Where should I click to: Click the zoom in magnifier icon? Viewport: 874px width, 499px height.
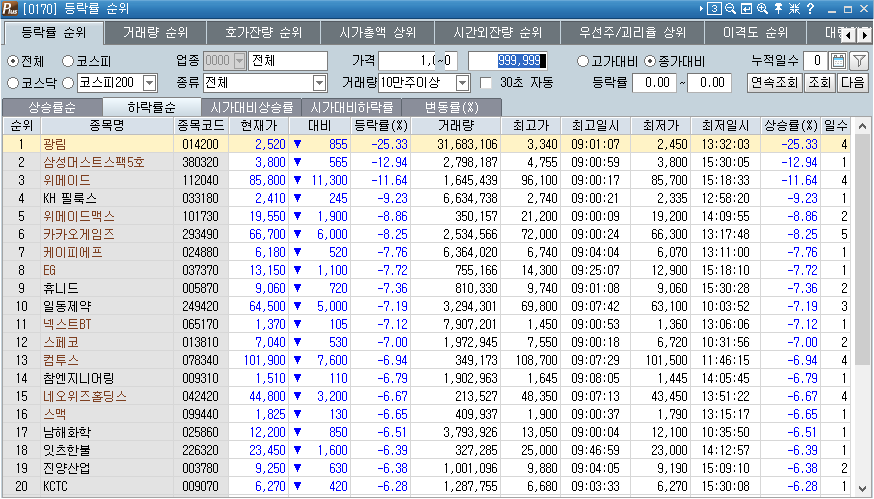pyautogui.click(x=761, y=9)
